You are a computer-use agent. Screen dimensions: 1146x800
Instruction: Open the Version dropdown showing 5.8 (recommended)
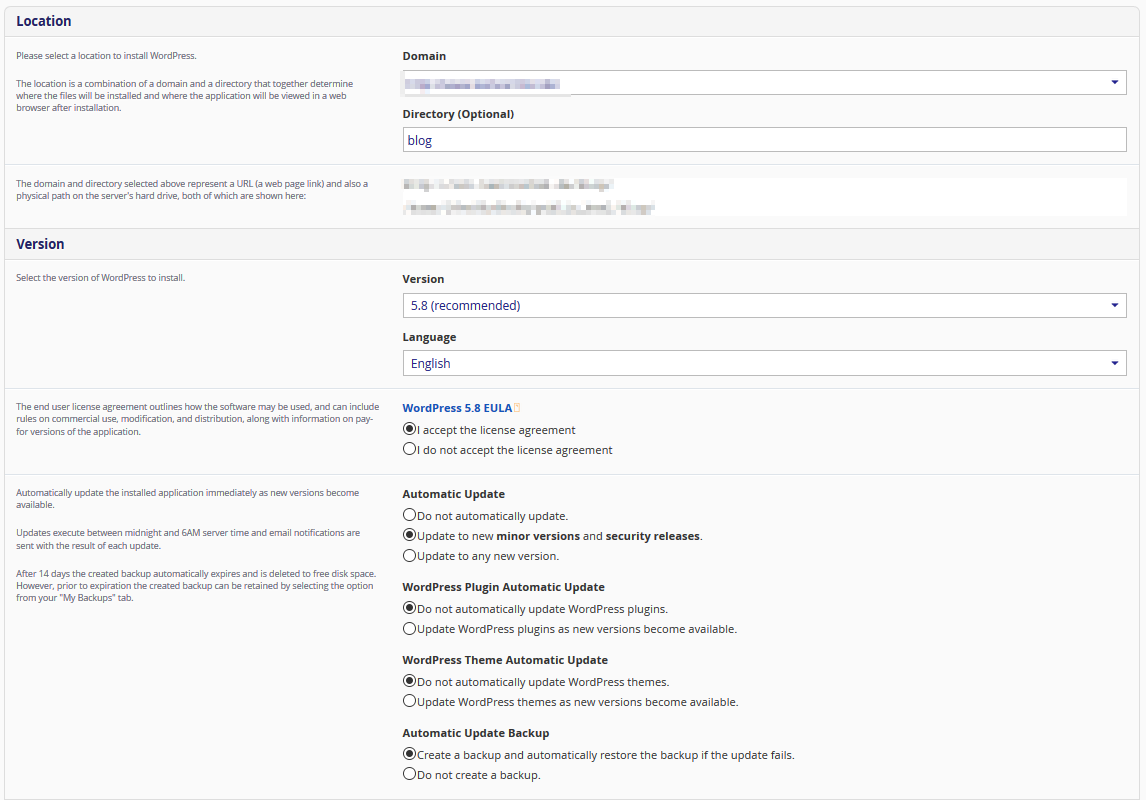coord(764,305)
